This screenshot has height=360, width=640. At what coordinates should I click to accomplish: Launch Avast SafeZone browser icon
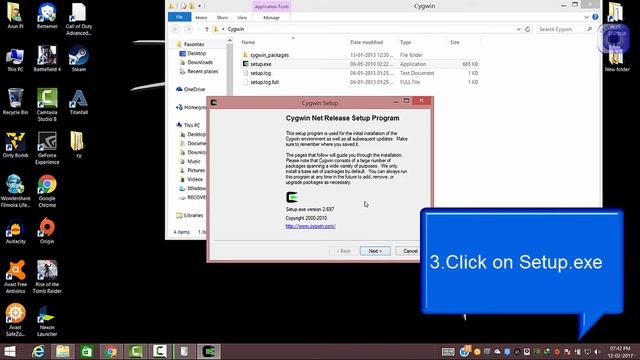[15, 320]
